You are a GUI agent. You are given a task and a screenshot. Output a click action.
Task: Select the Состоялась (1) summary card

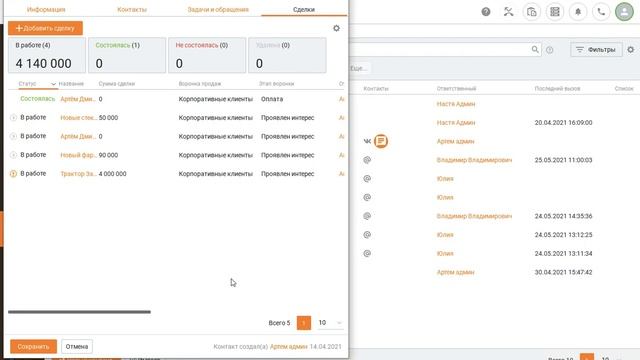point(127,55)
